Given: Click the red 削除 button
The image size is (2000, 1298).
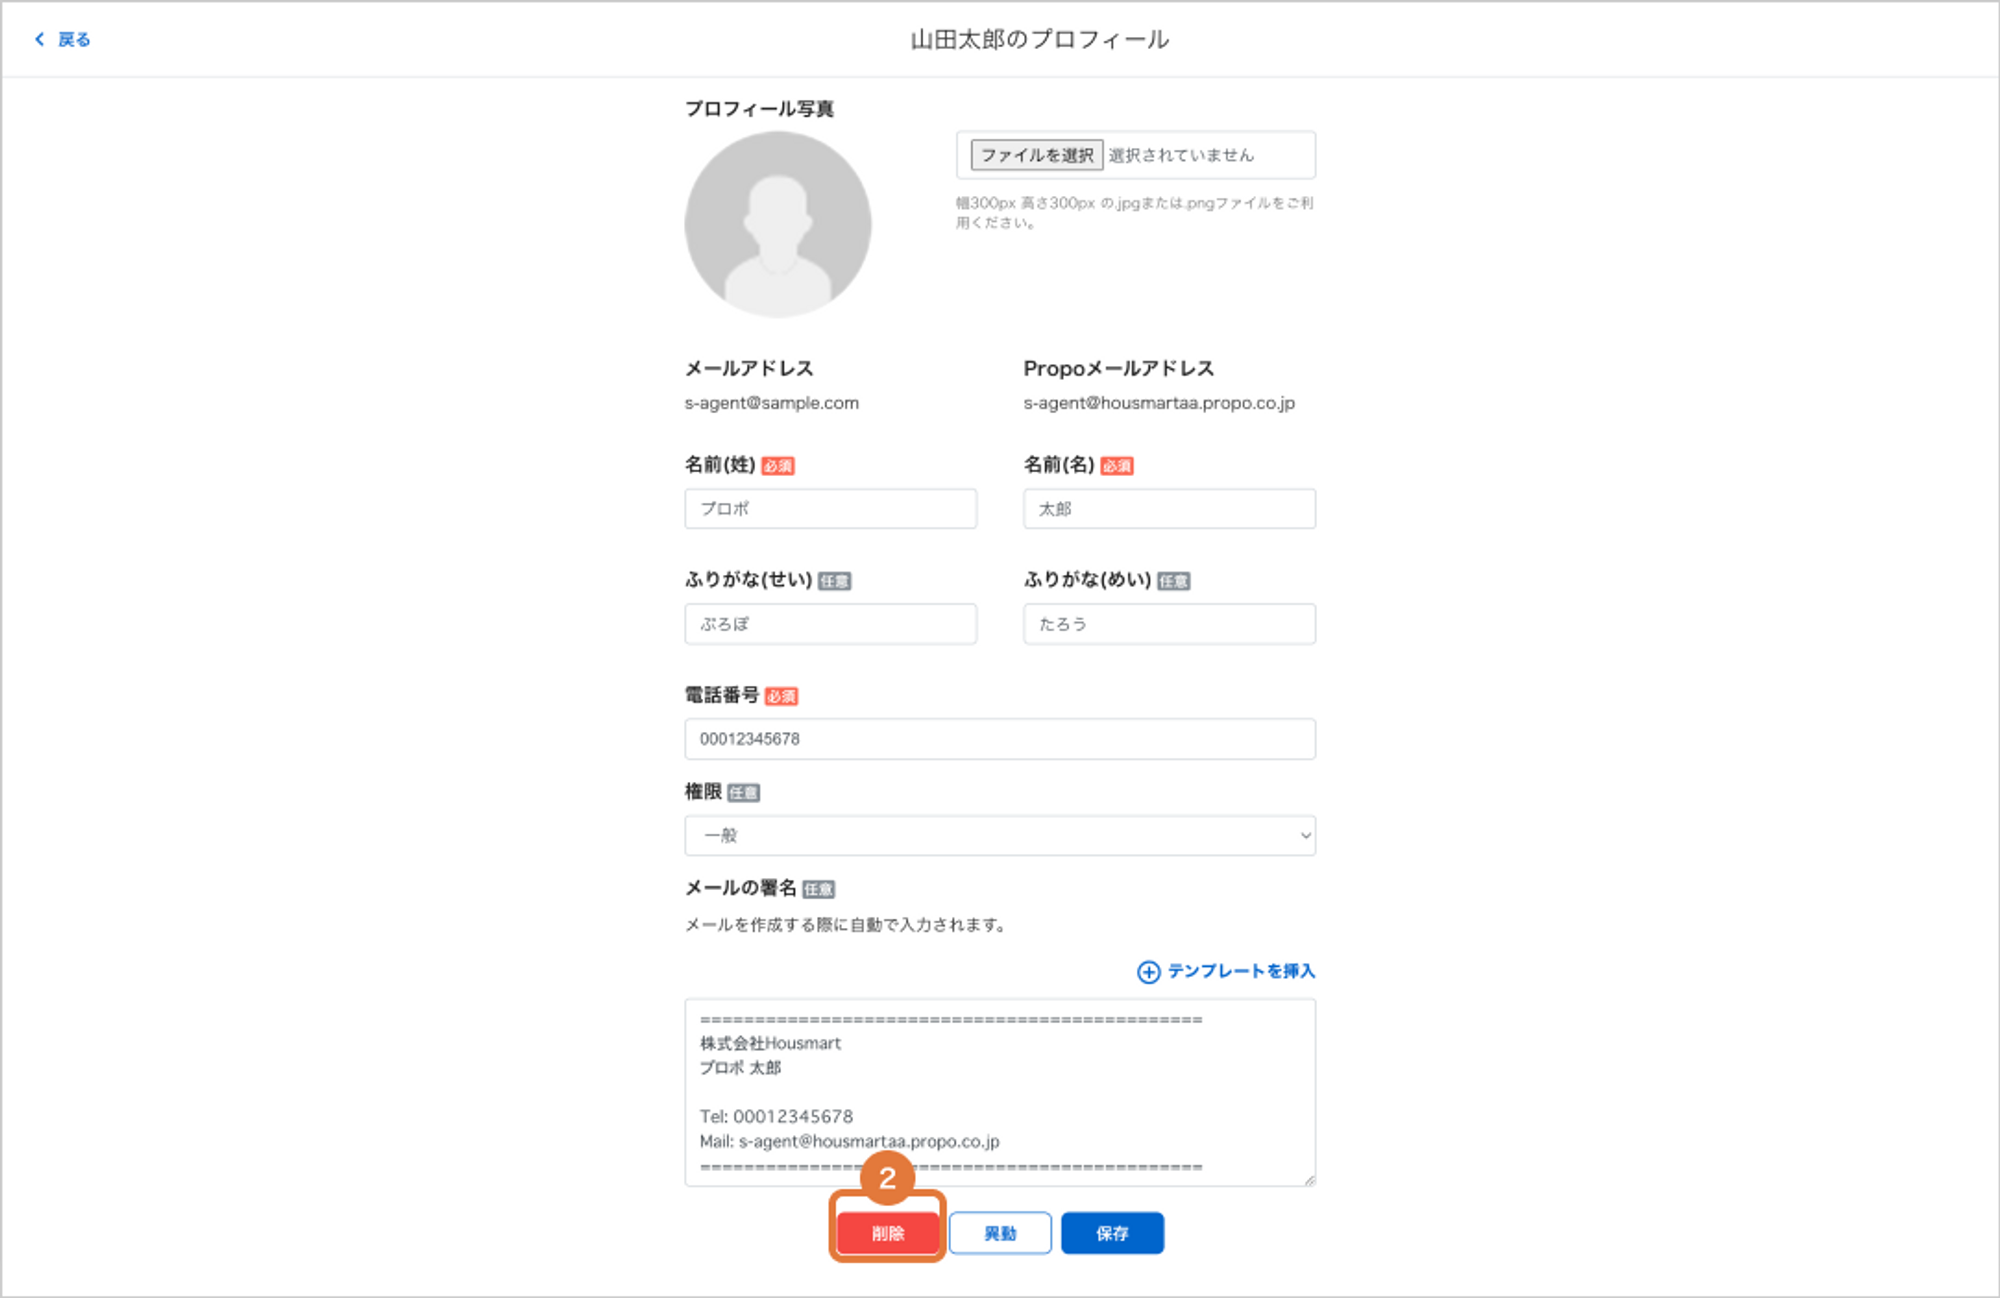Looking at the screenshot, I should click(x=888, y=1233).
